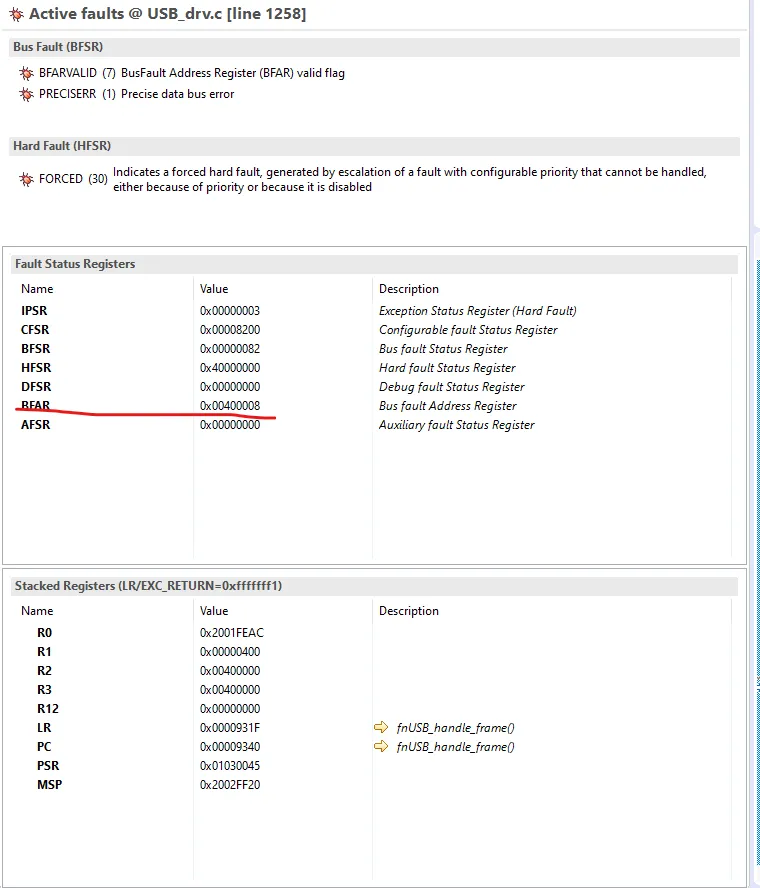Click the AFSR value 0x00000000
This screenshot has width=760, height=888.
coord(230,425)
